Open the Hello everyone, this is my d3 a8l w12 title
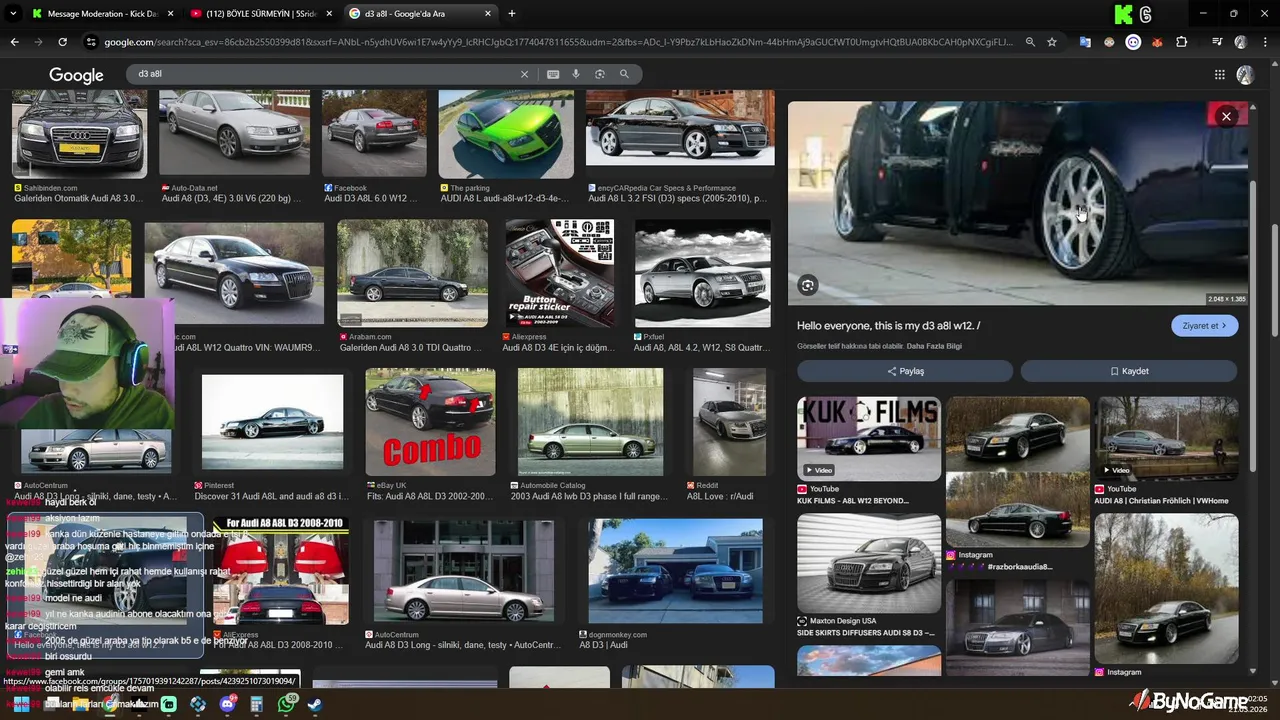Screen dimensions: 1280x720 888,326
